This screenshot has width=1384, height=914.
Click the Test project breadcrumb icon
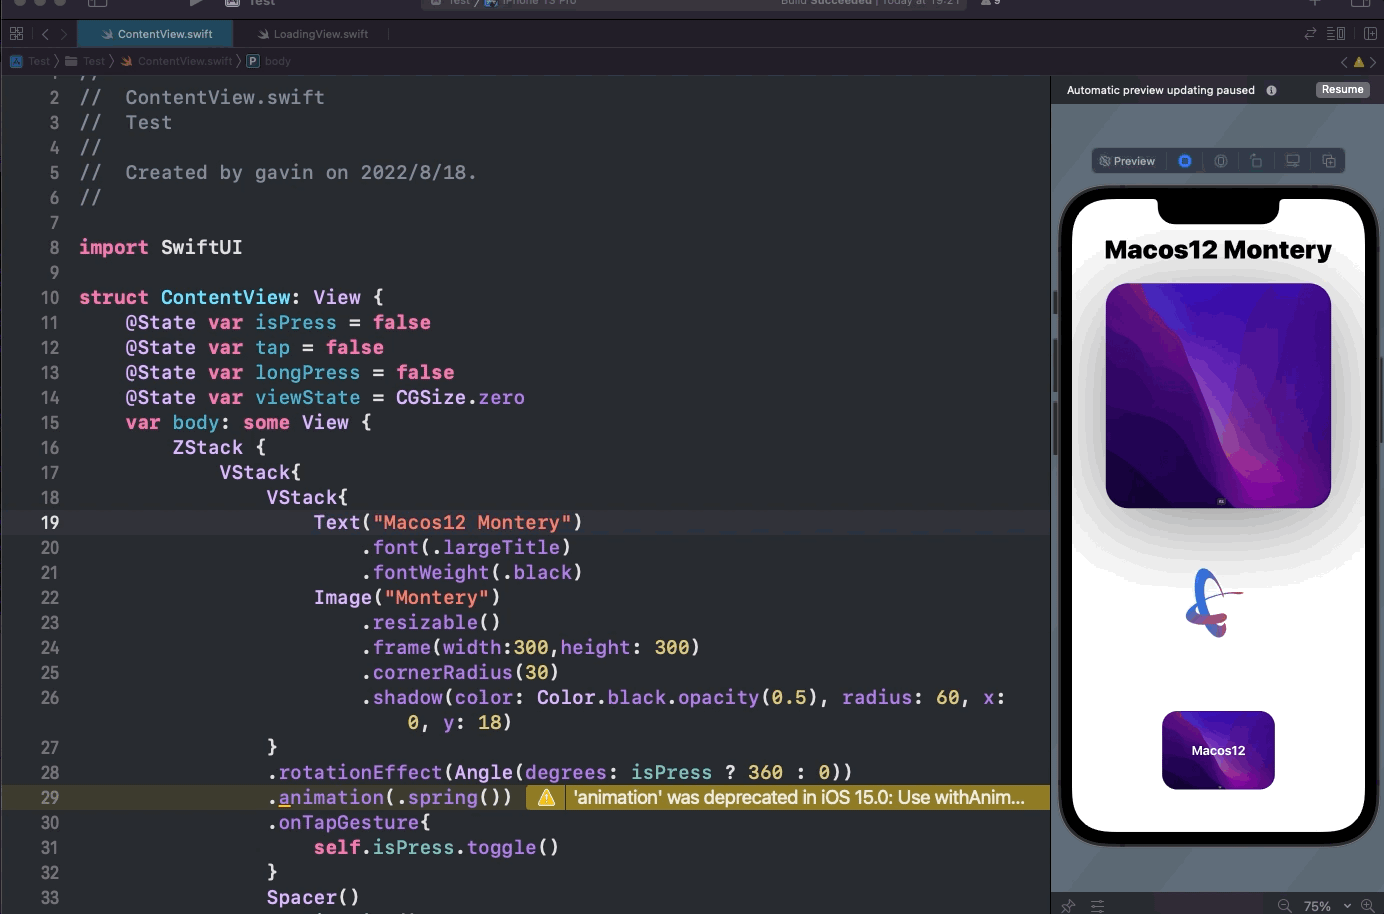pos(16,61)
